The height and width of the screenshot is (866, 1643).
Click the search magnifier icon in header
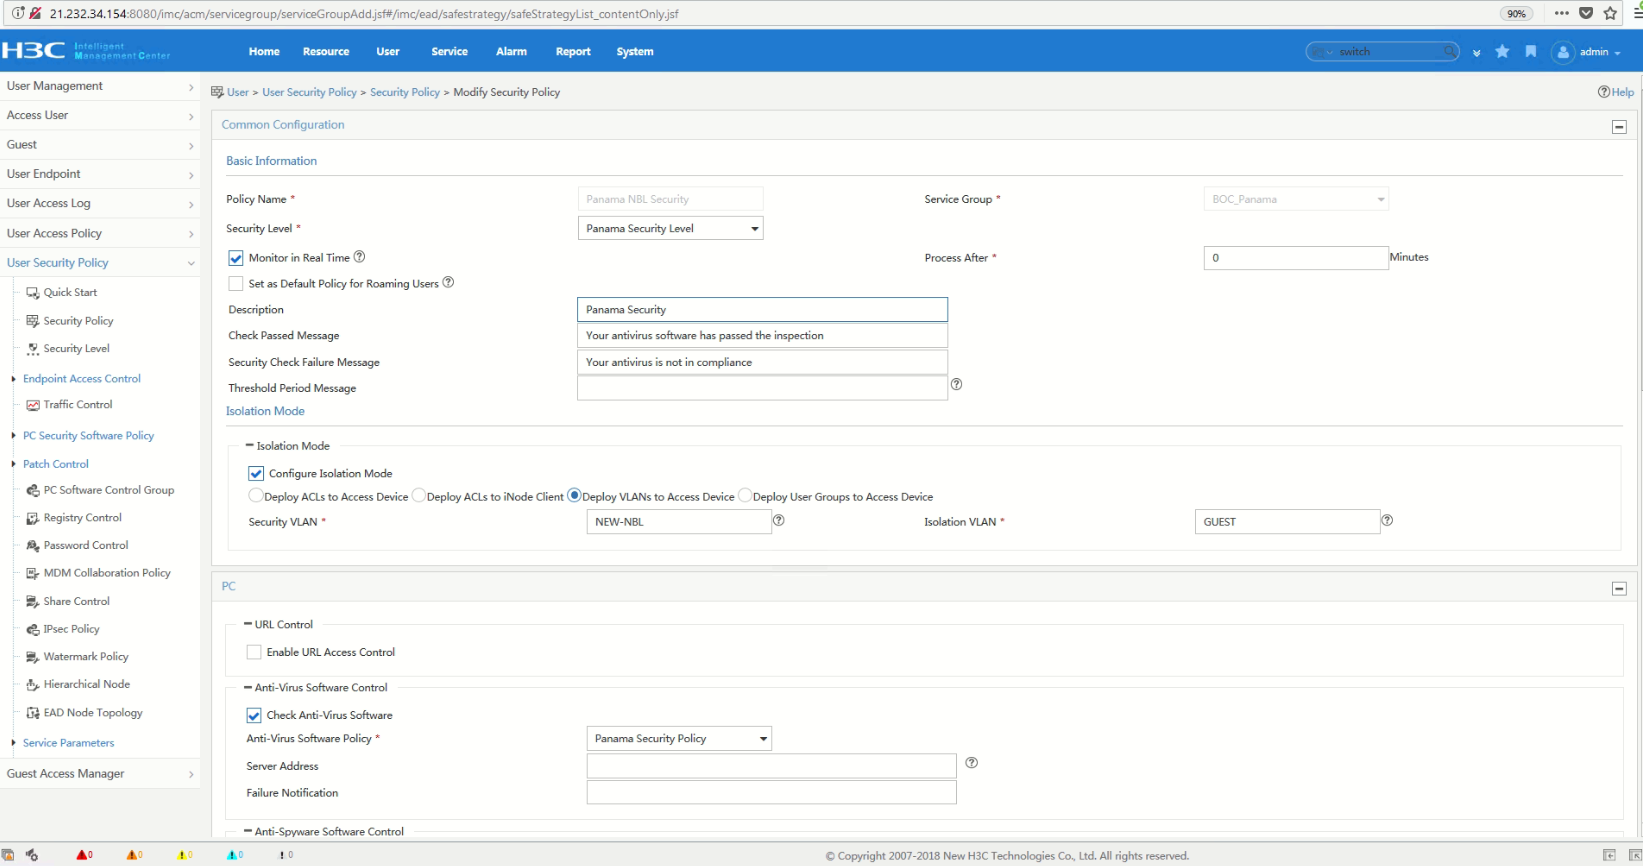(x=1449, y=52)
